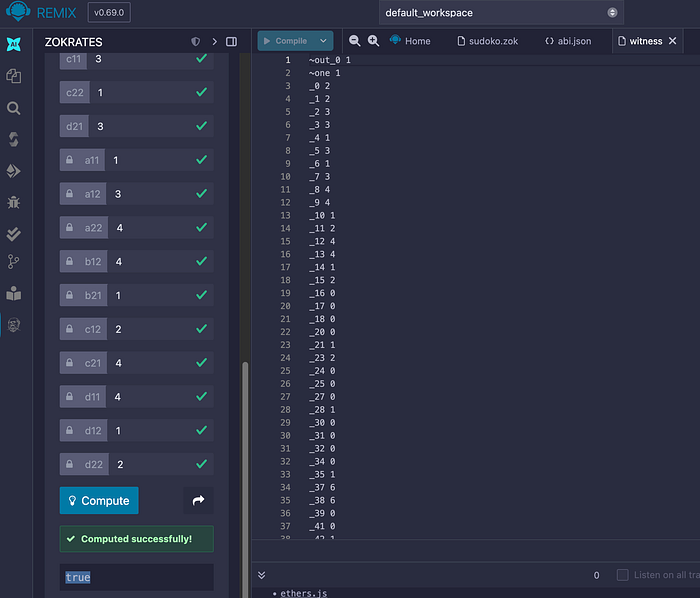Click the share arrow next to Compute

pos(198,500)
